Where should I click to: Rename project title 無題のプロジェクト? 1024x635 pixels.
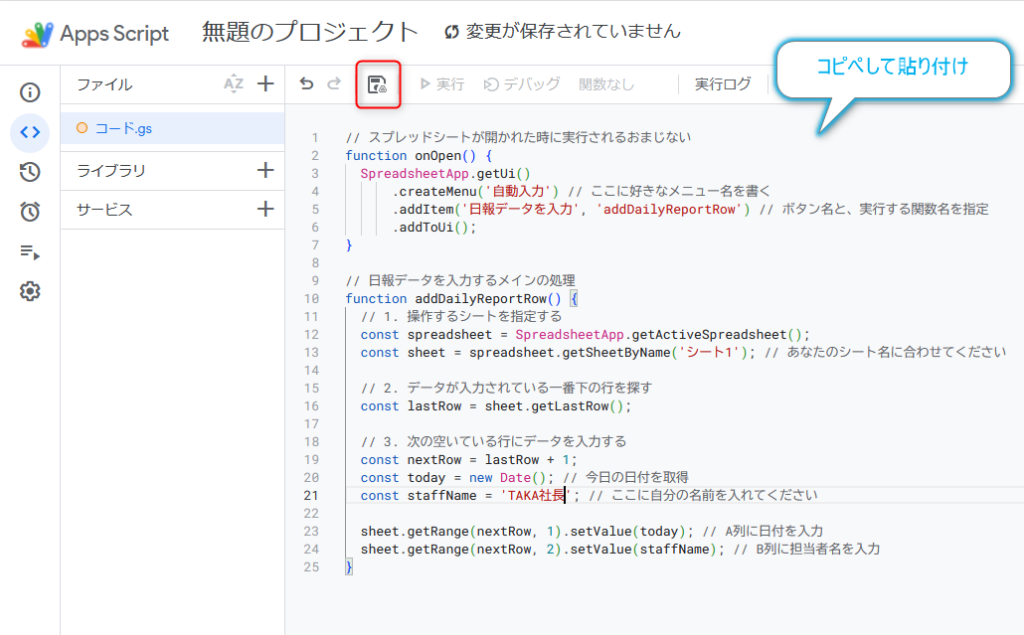click(x=310, y=31)
